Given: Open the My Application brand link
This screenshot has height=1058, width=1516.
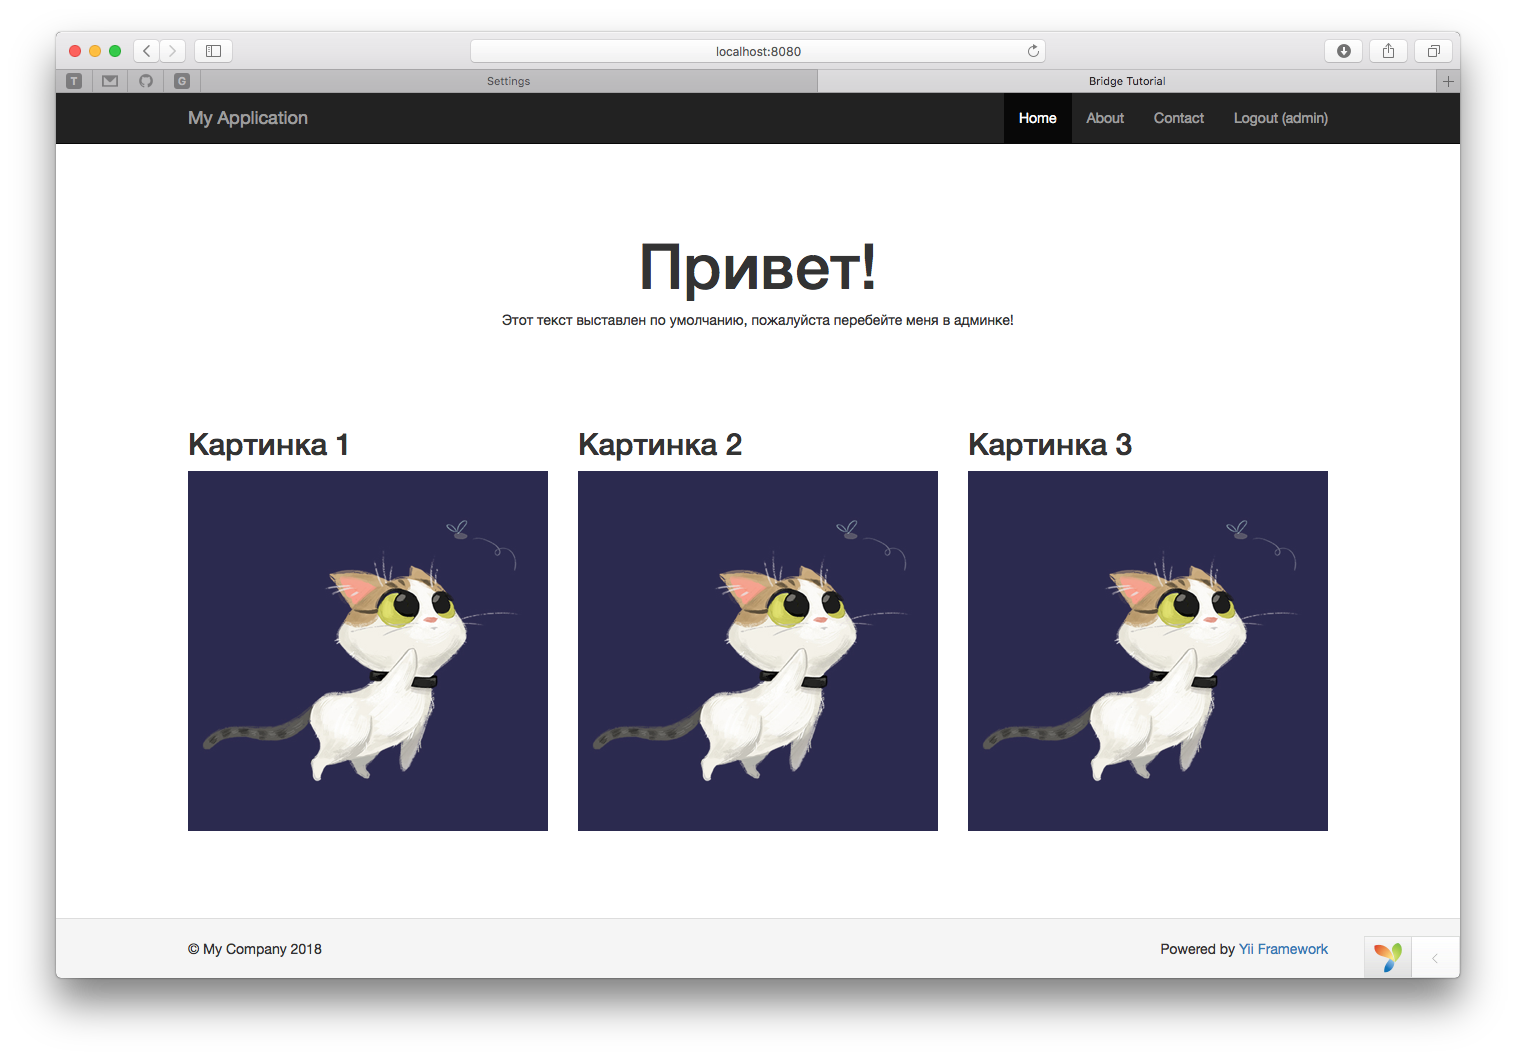Looking at the screenshot, I should point(248,118).
